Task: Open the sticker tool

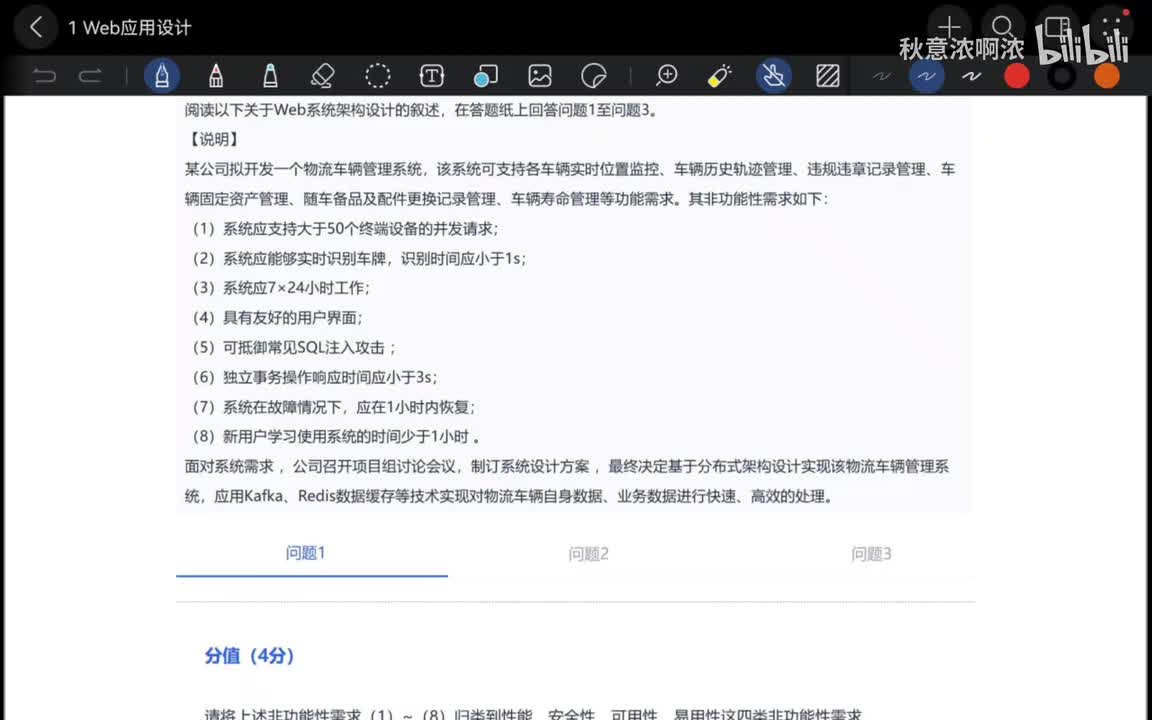Action: (594, 76)
